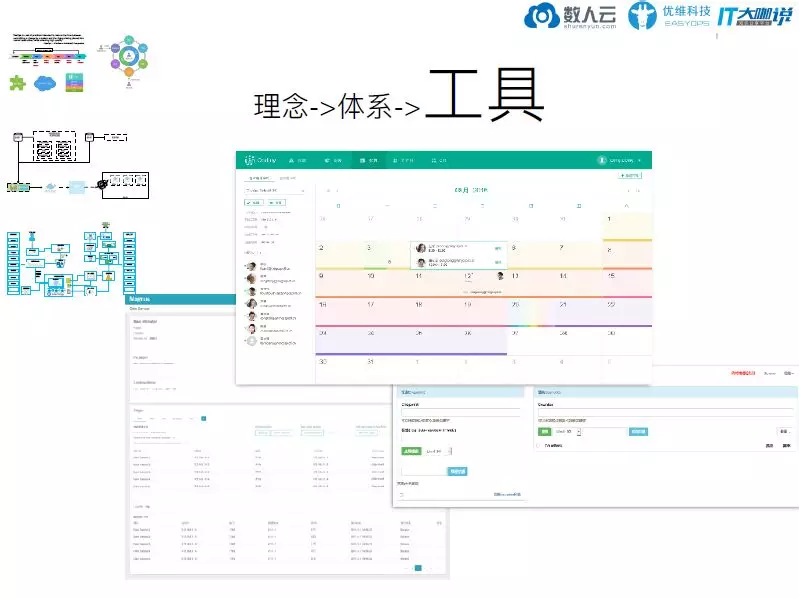
Task: Click the second row link in calendar popup
Action: 498,262
